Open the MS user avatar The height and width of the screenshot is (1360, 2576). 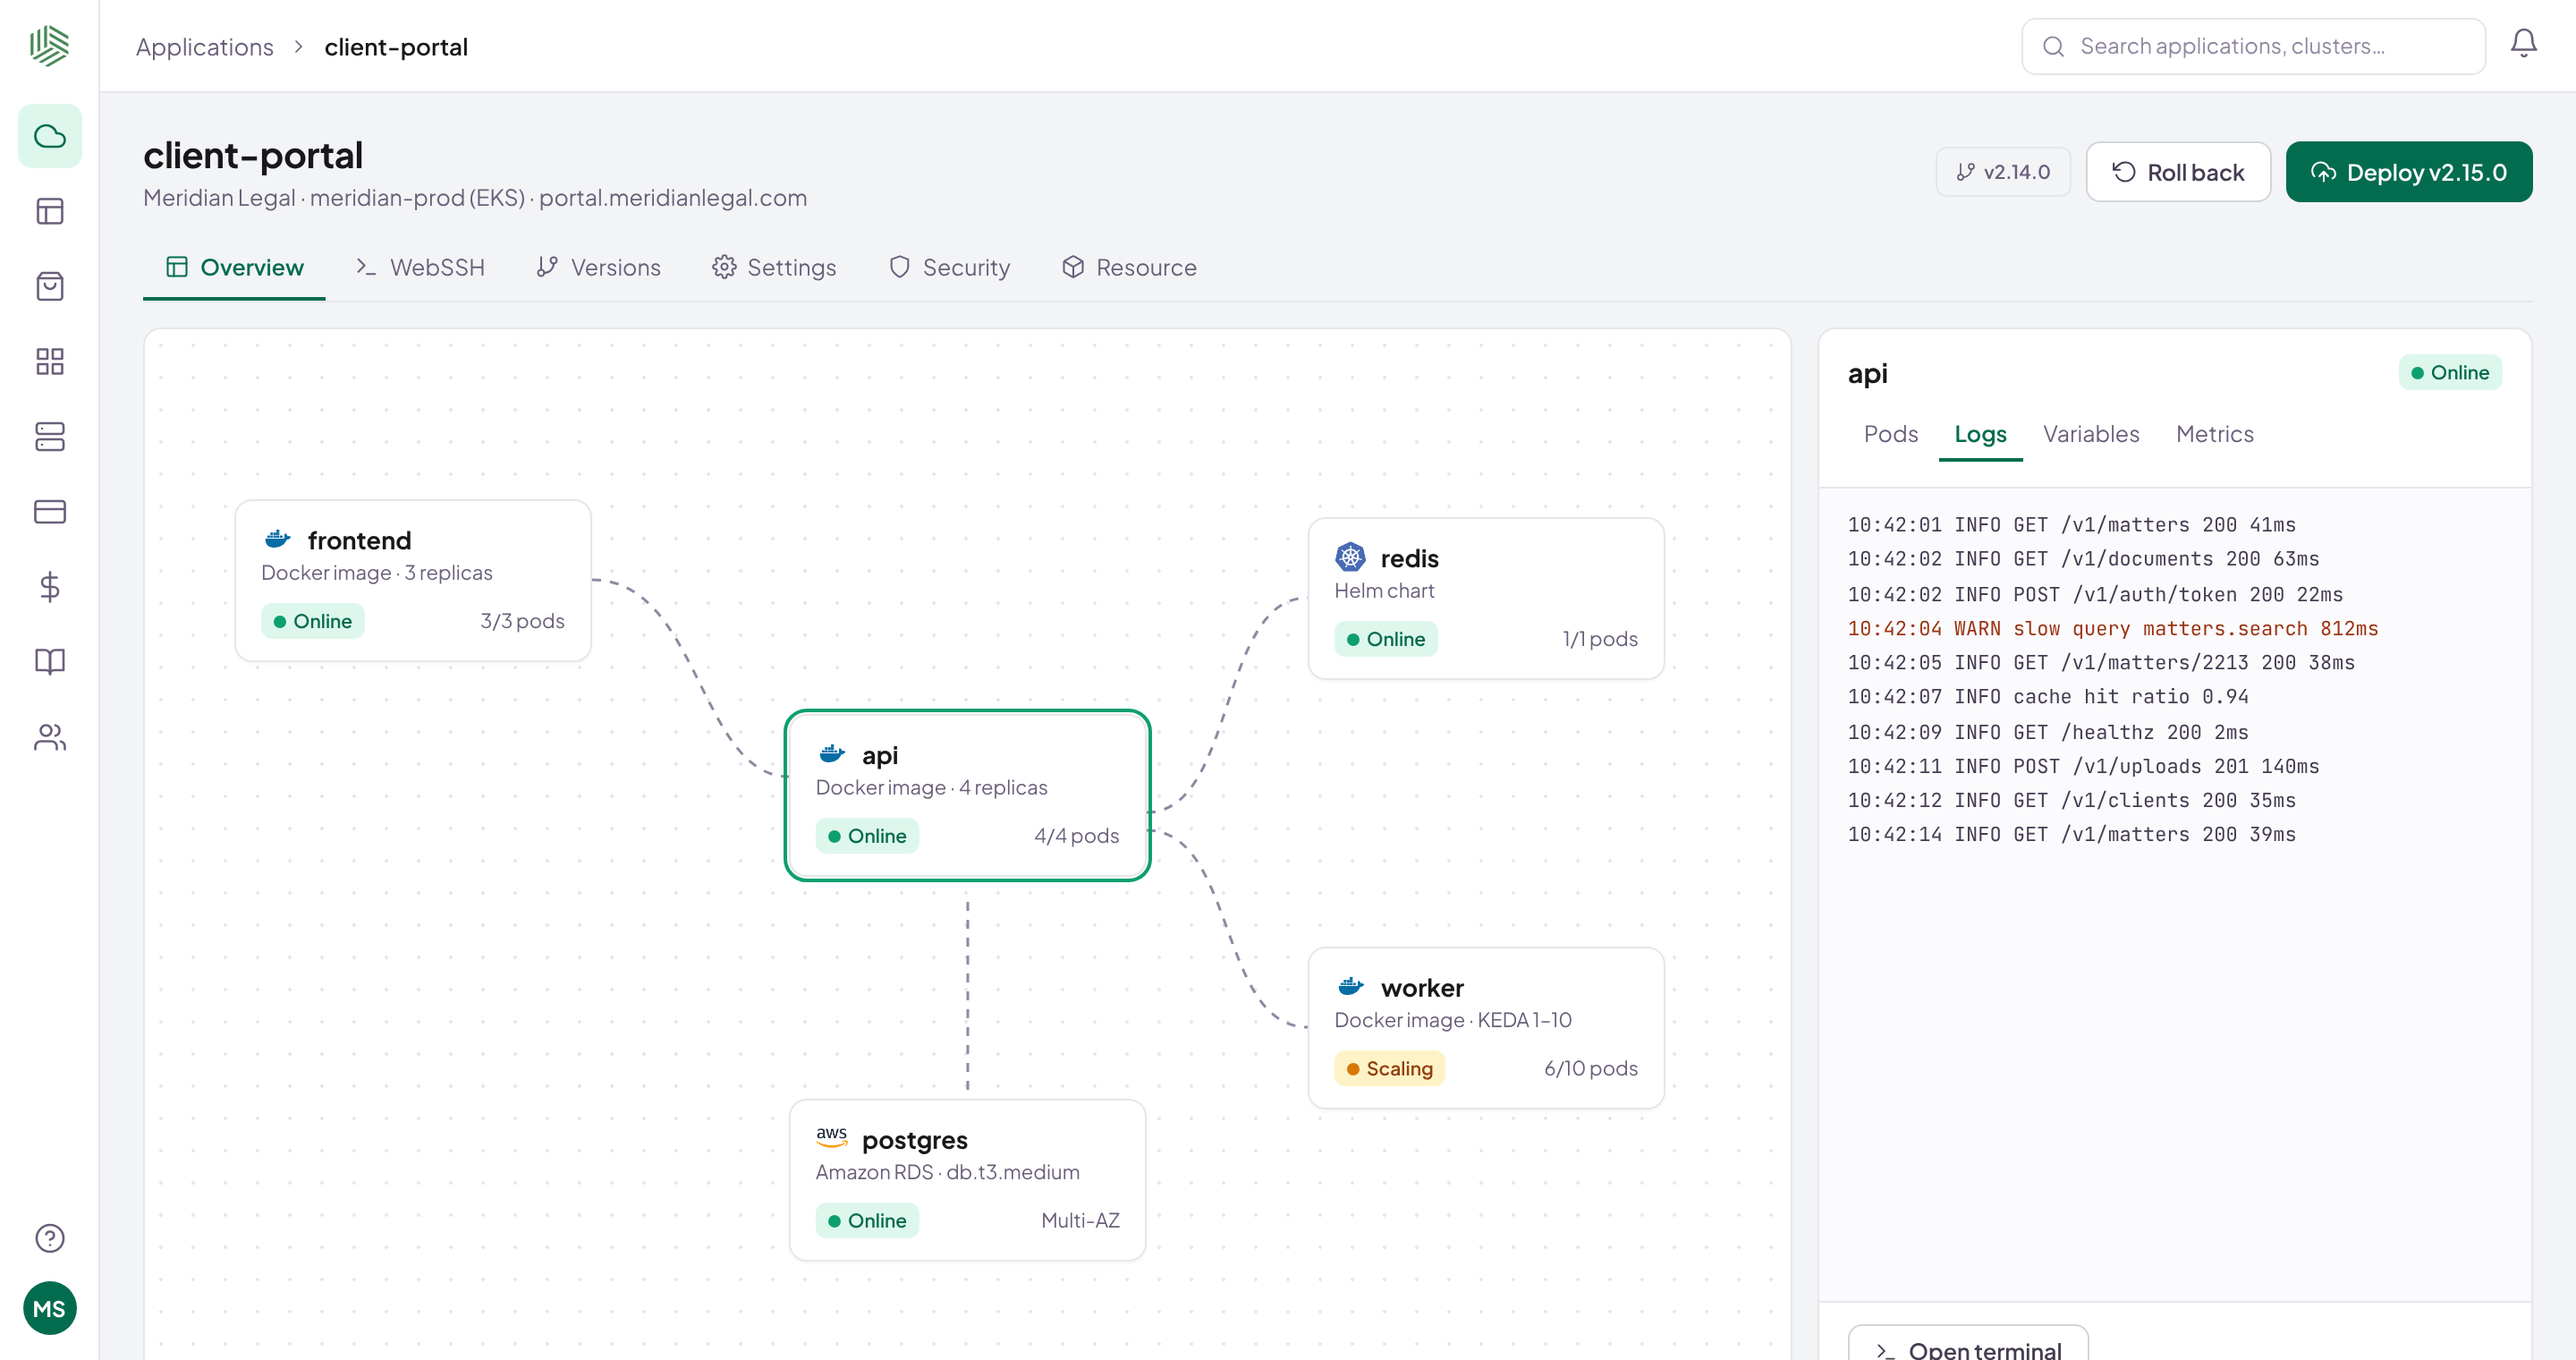click(x=49, y=1308)
